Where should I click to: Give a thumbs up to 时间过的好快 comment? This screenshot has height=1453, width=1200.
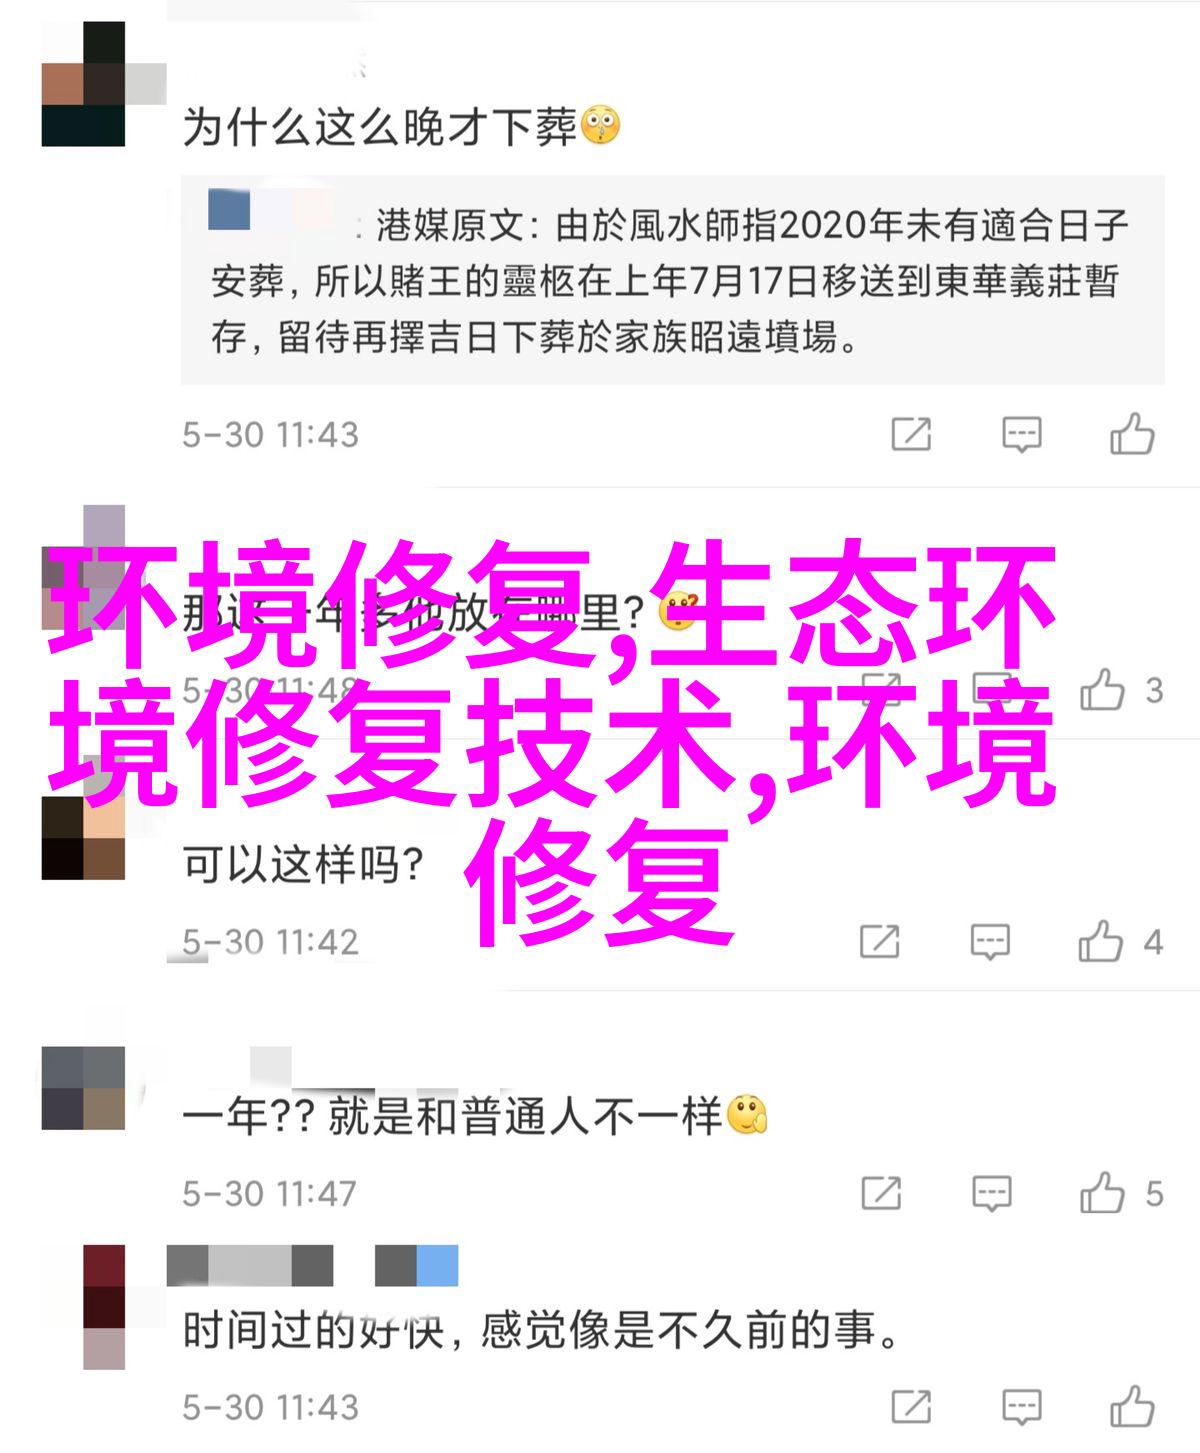tap(1132, 1406)
